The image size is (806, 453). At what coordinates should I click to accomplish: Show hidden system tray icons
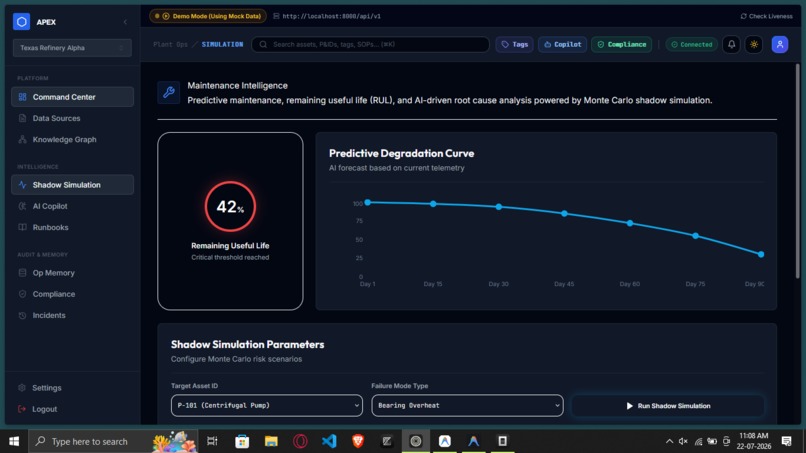pyautogui.click(x=669, y=441)
